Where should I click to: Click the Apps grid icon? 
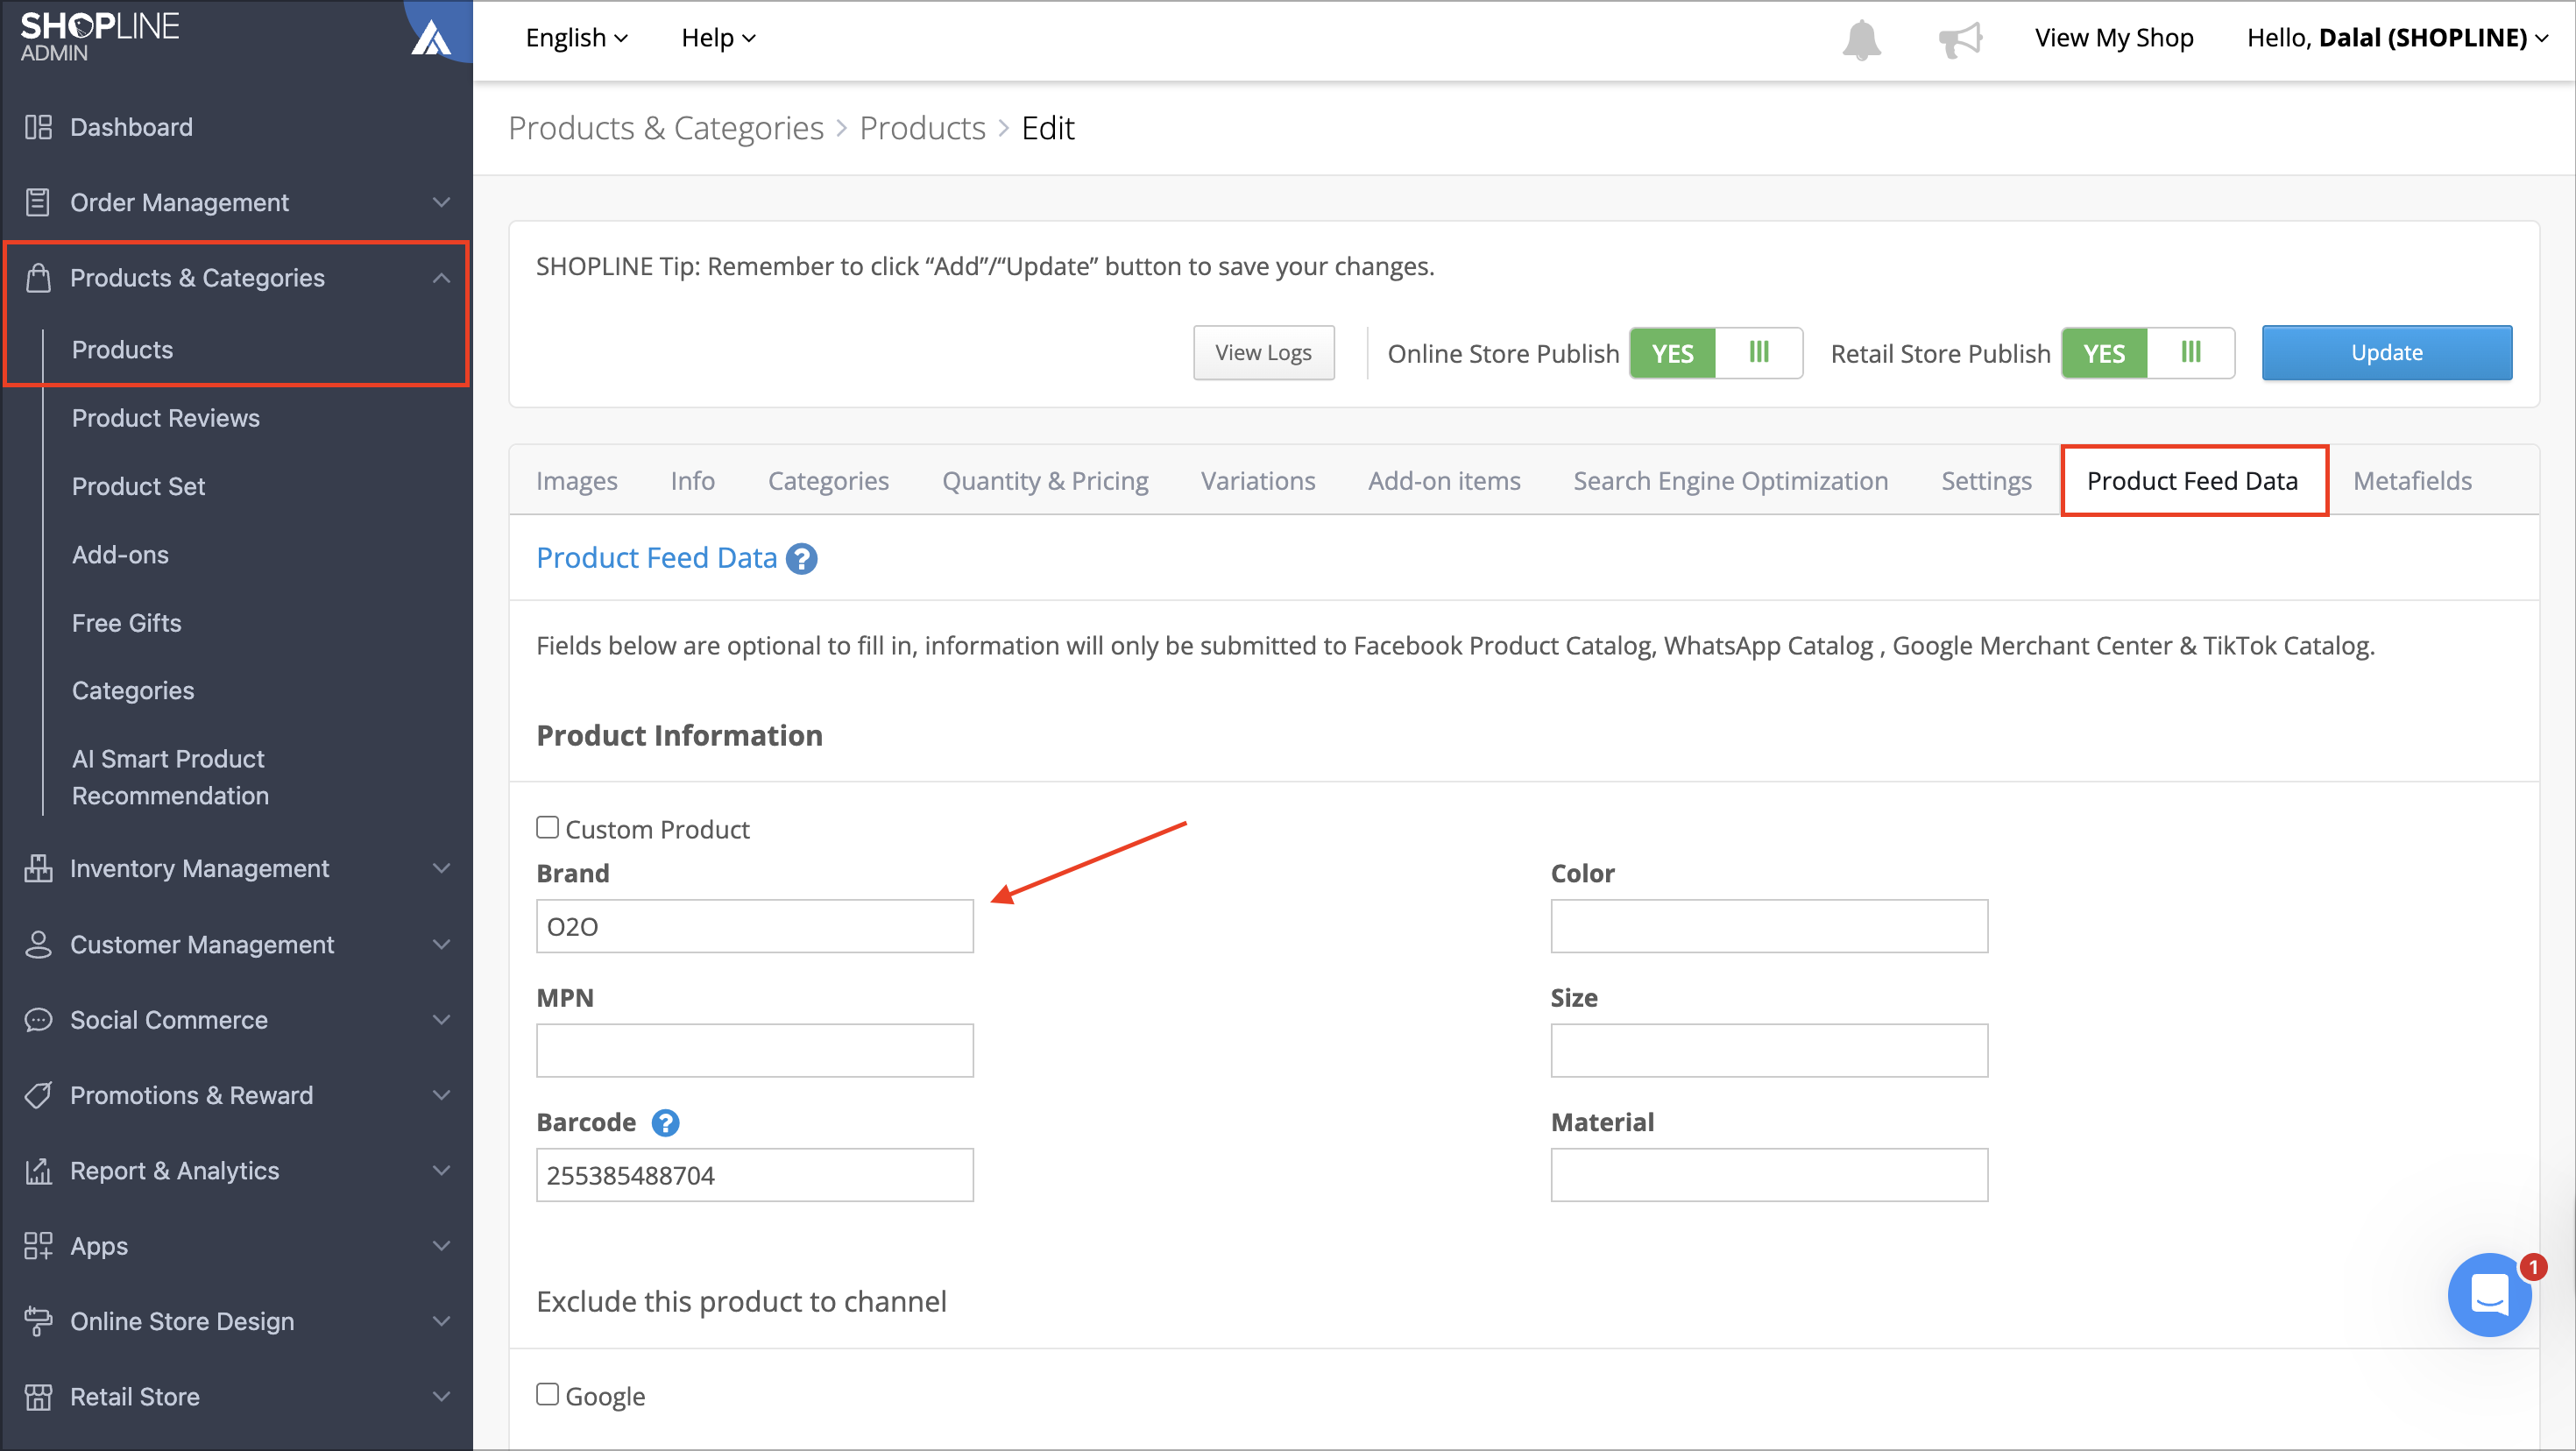point(38,1246)
